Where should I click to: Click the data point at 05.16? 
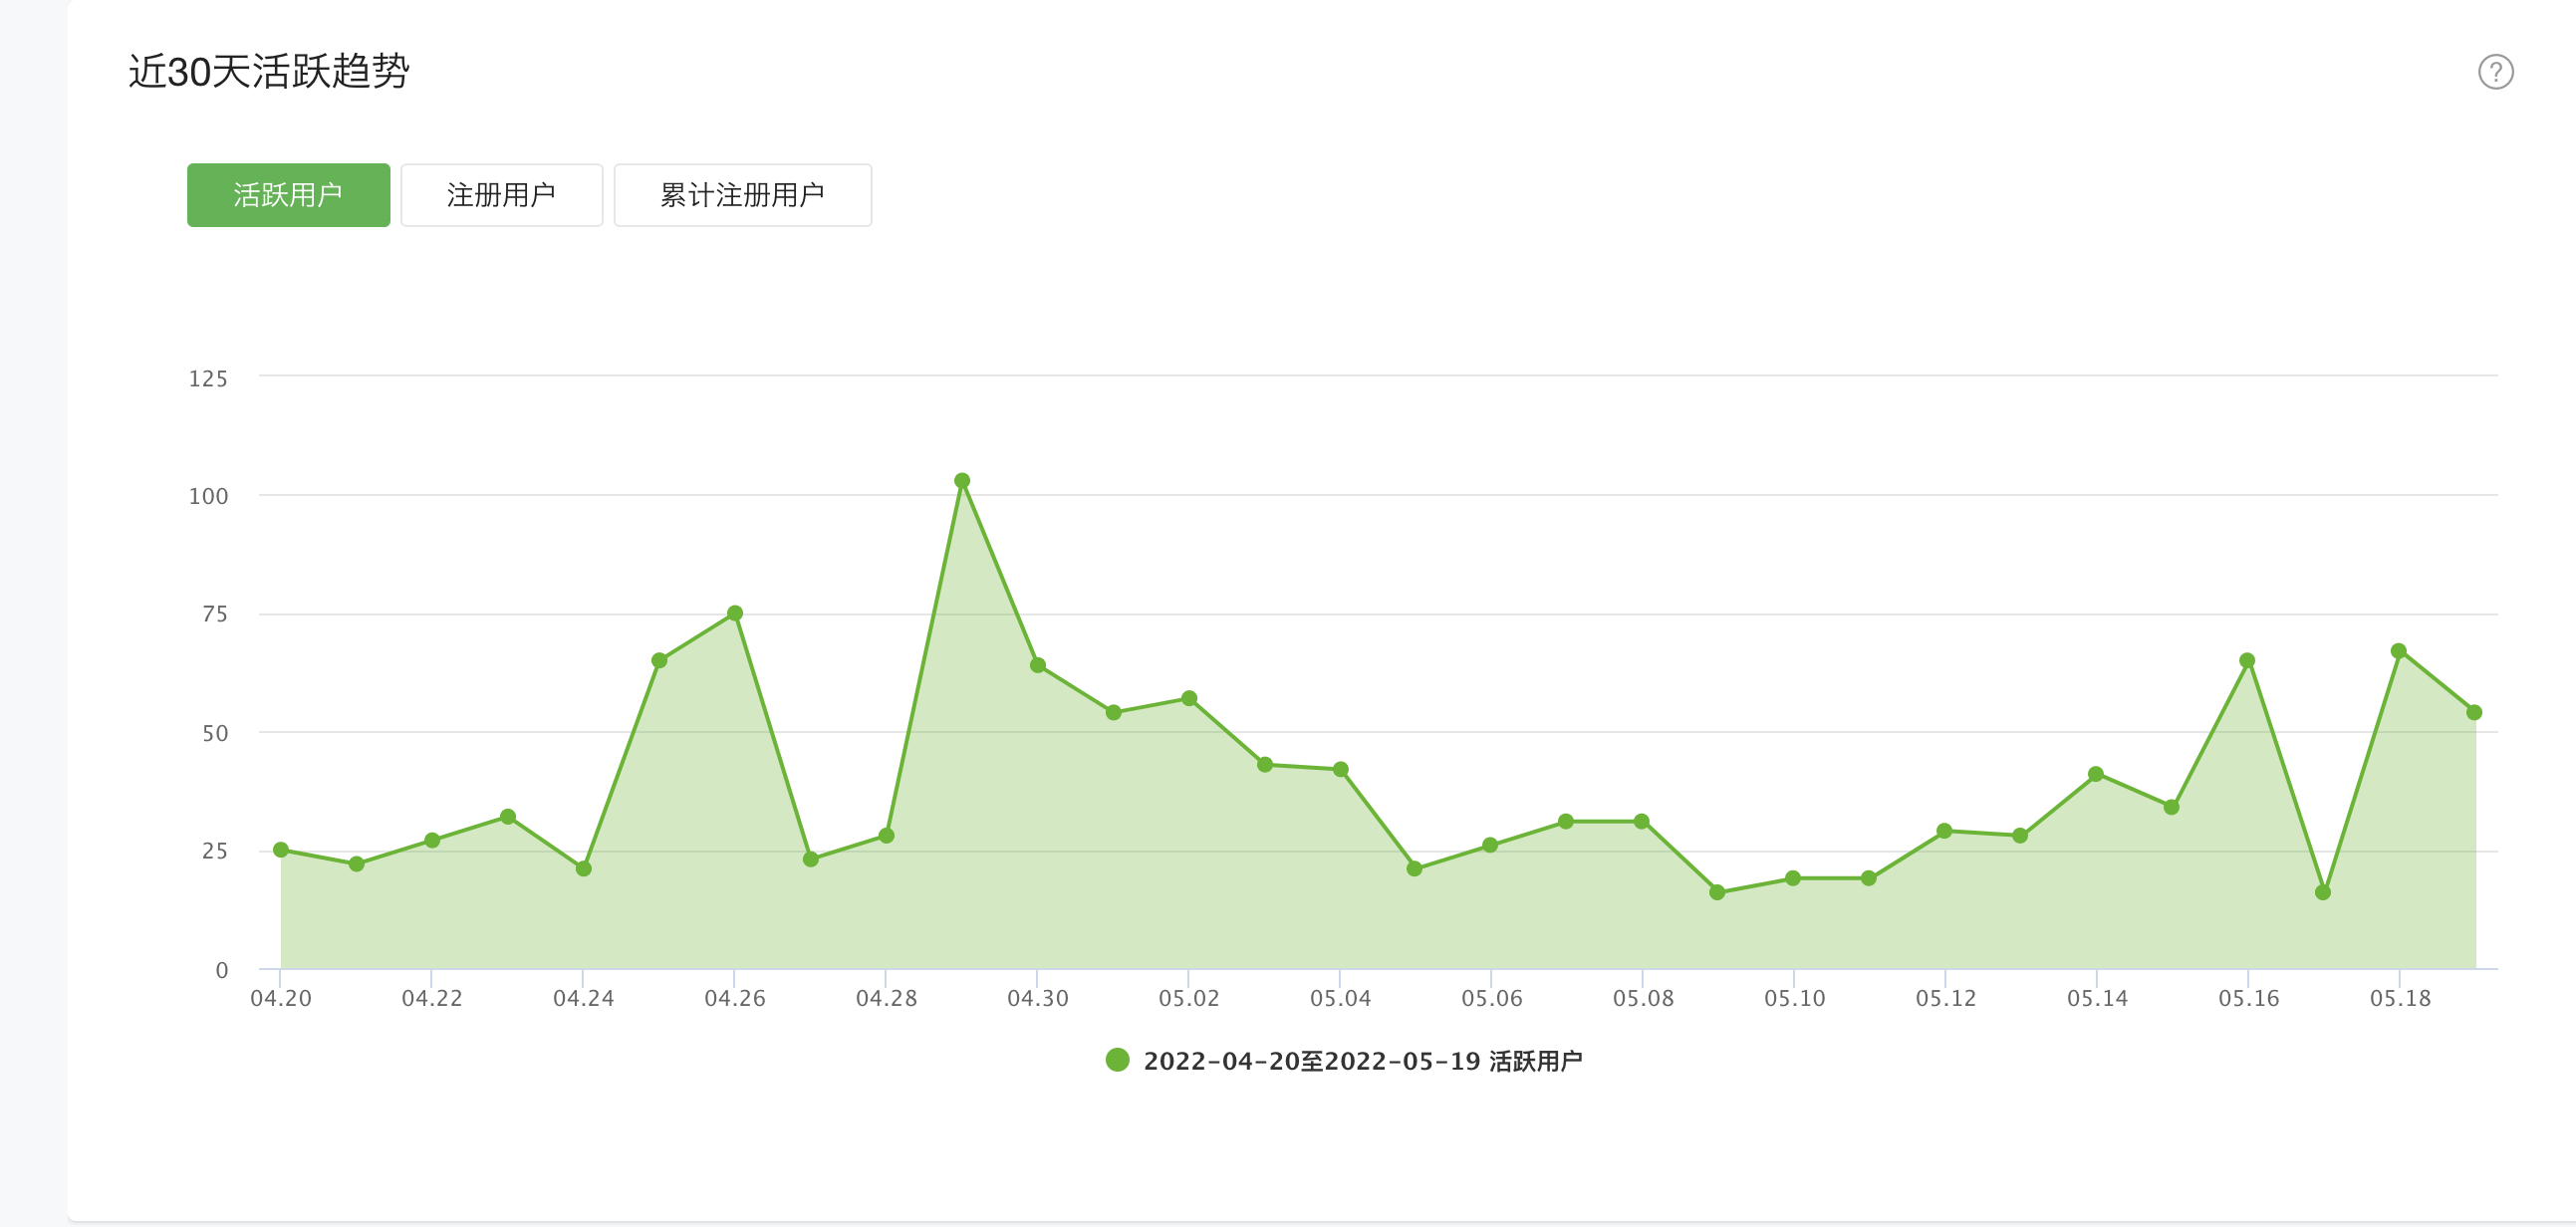pos(2247,661)
